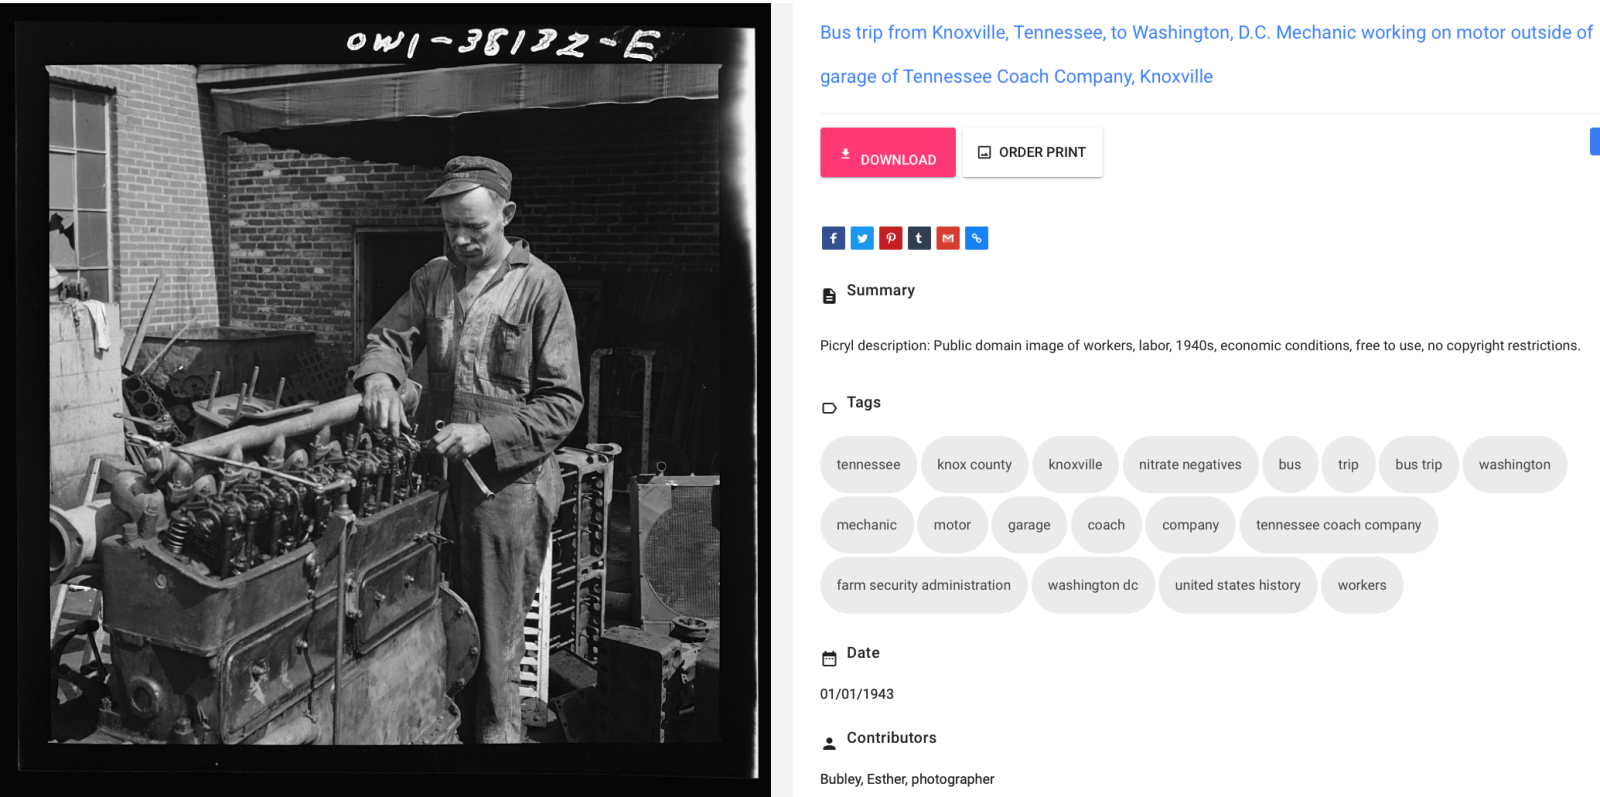
Task: Select the 'bus trip' tag
Action: pyautogui.click(x=1418, y=465)
